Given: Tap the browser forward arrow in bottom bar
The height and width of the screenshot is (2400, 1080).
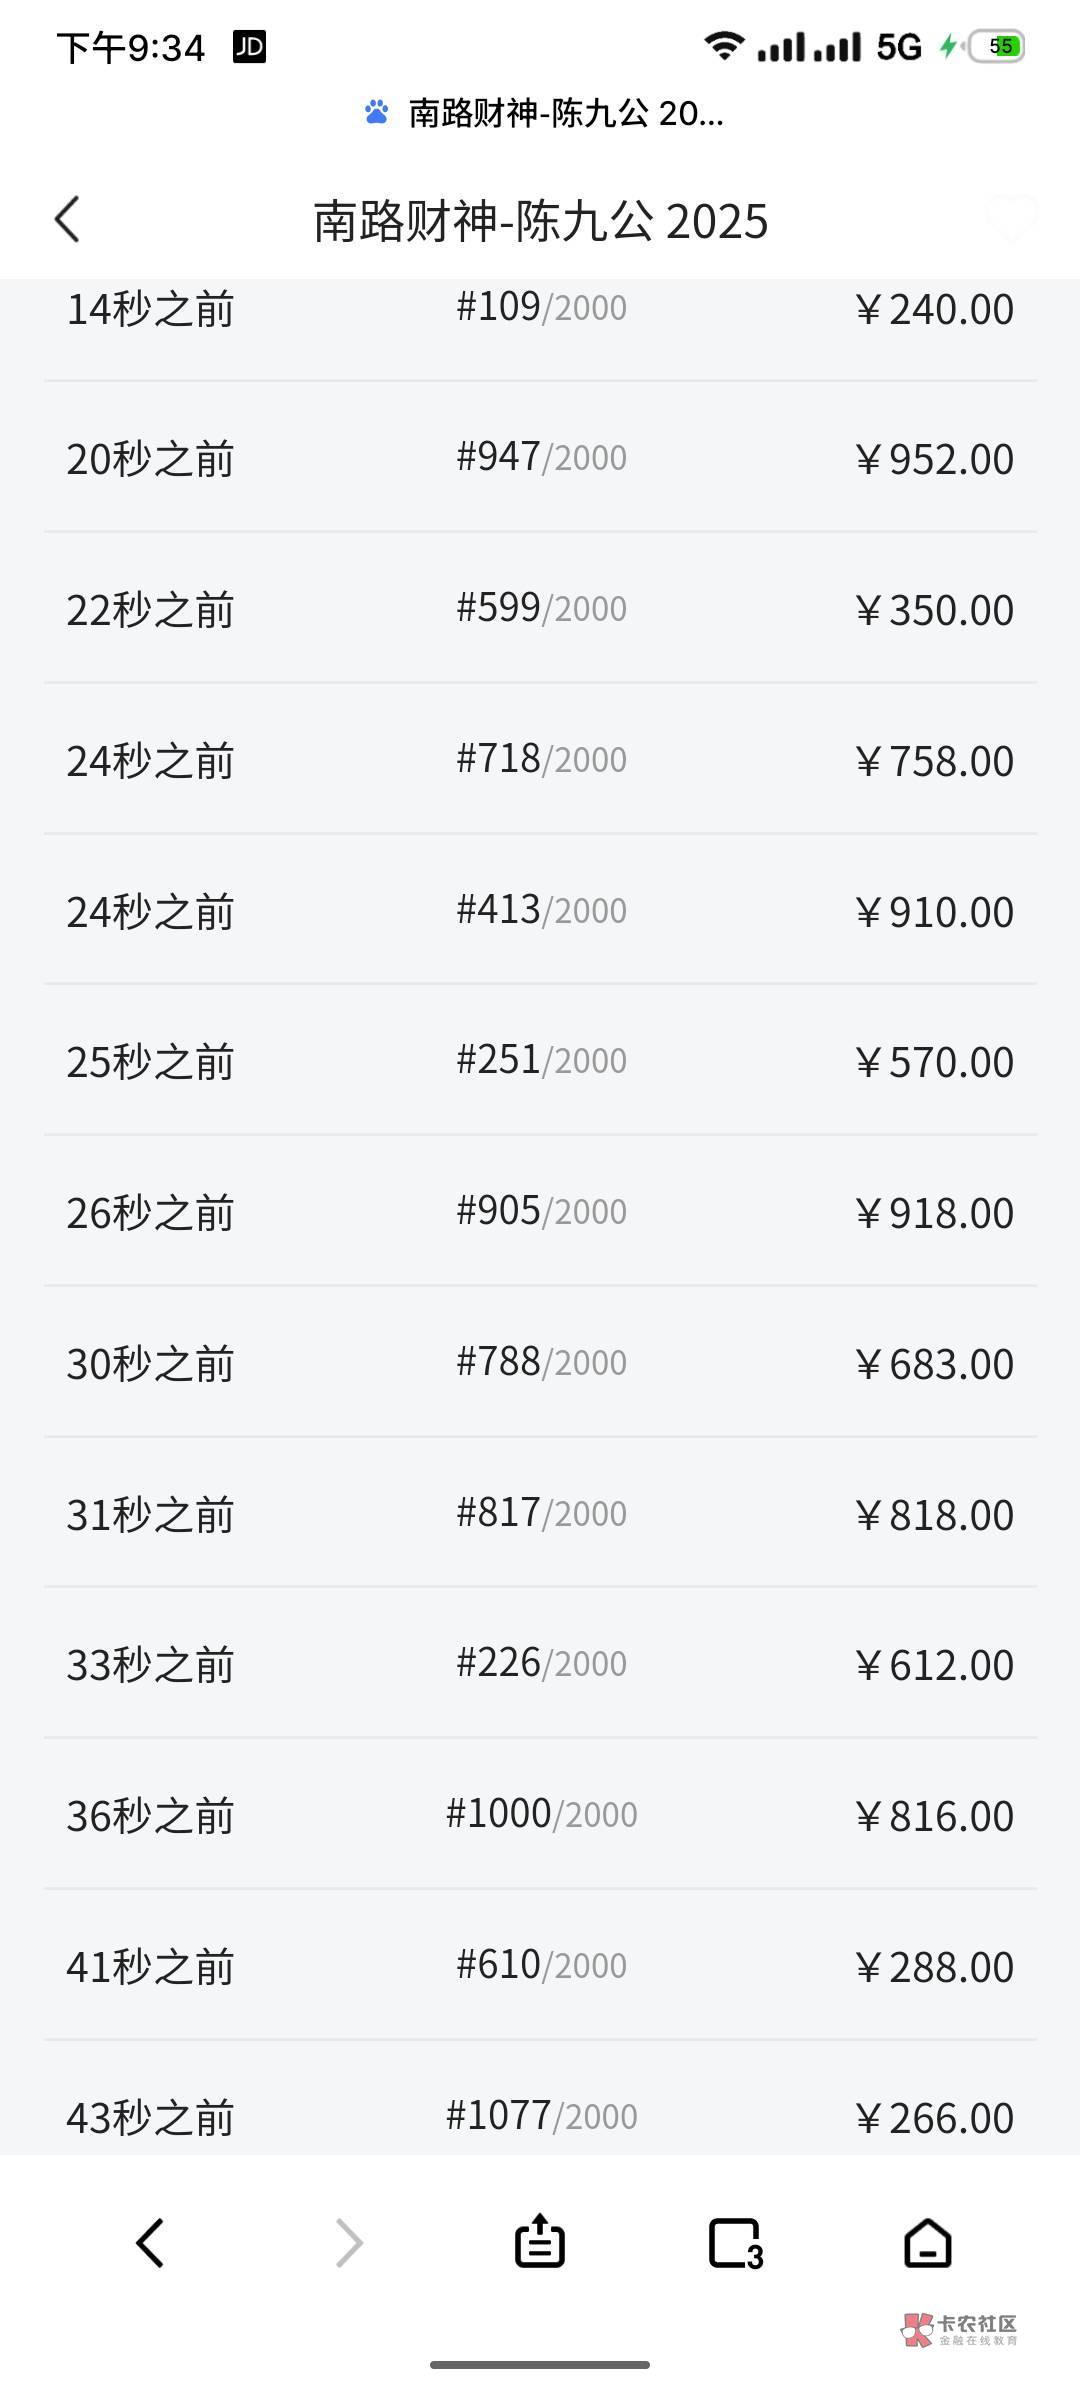Looking at the screenshot, I should 348,2242.
